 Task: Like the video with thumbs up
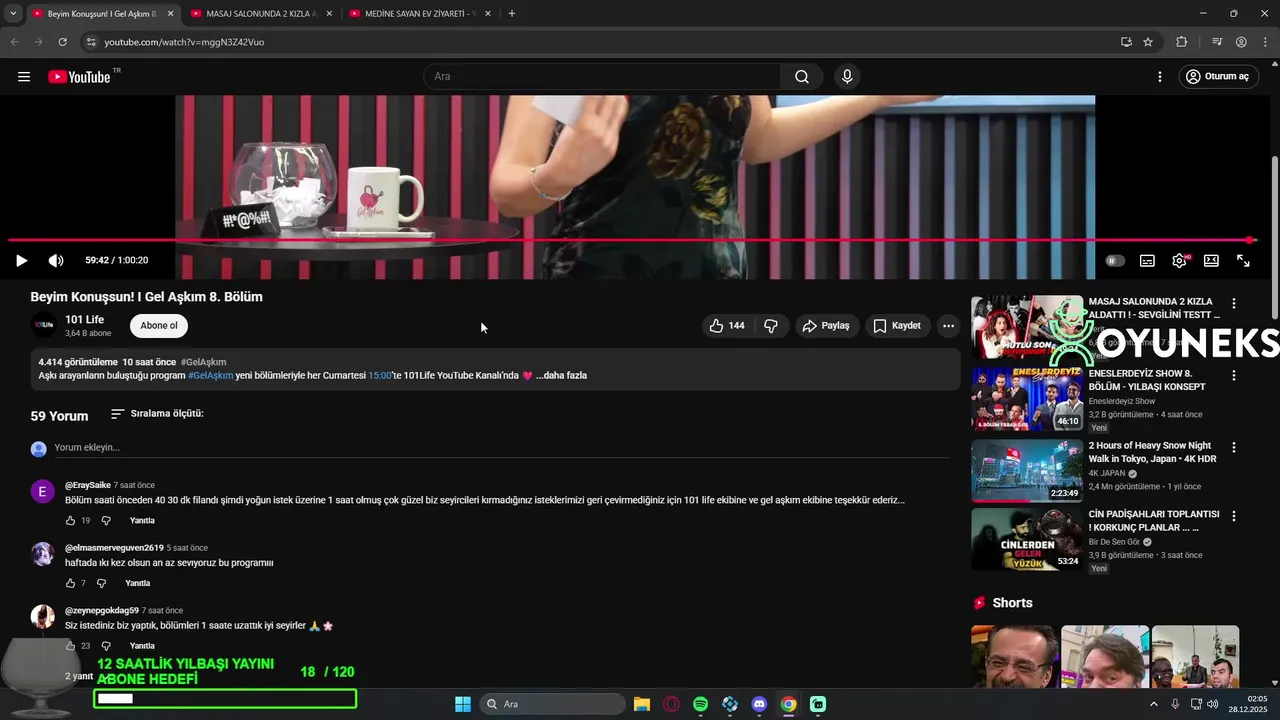point(727,326)
